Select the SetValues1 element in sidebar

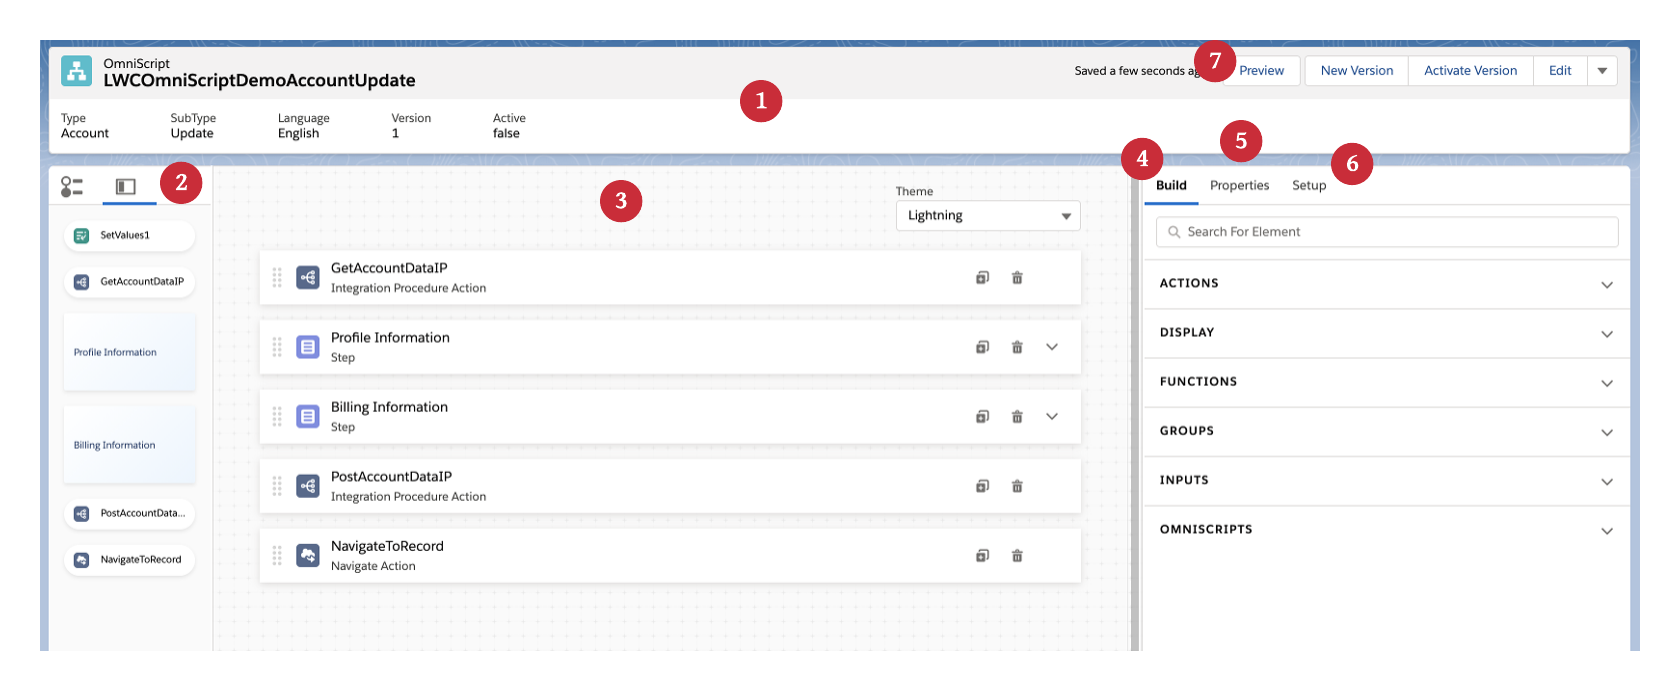pyautogui.click(x=128, y=236)
